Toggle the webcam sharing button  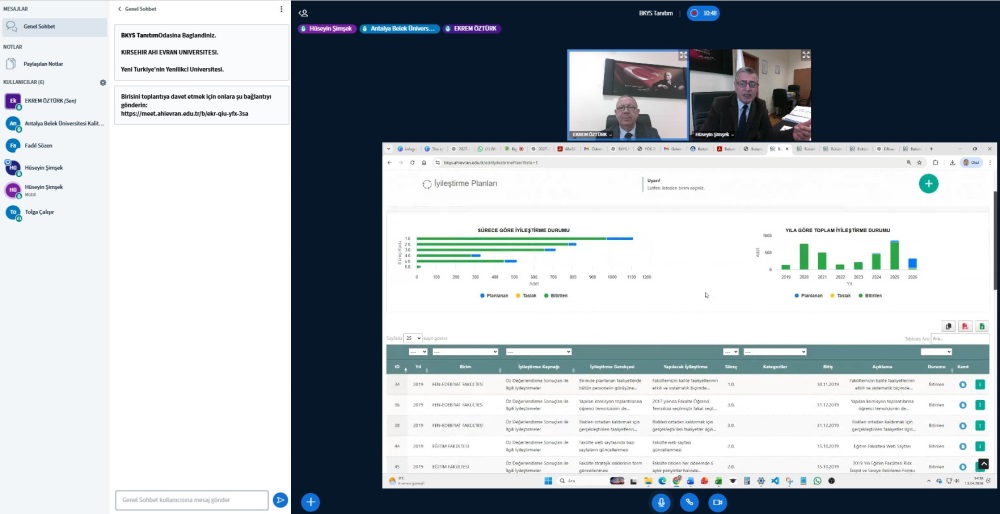718,502
